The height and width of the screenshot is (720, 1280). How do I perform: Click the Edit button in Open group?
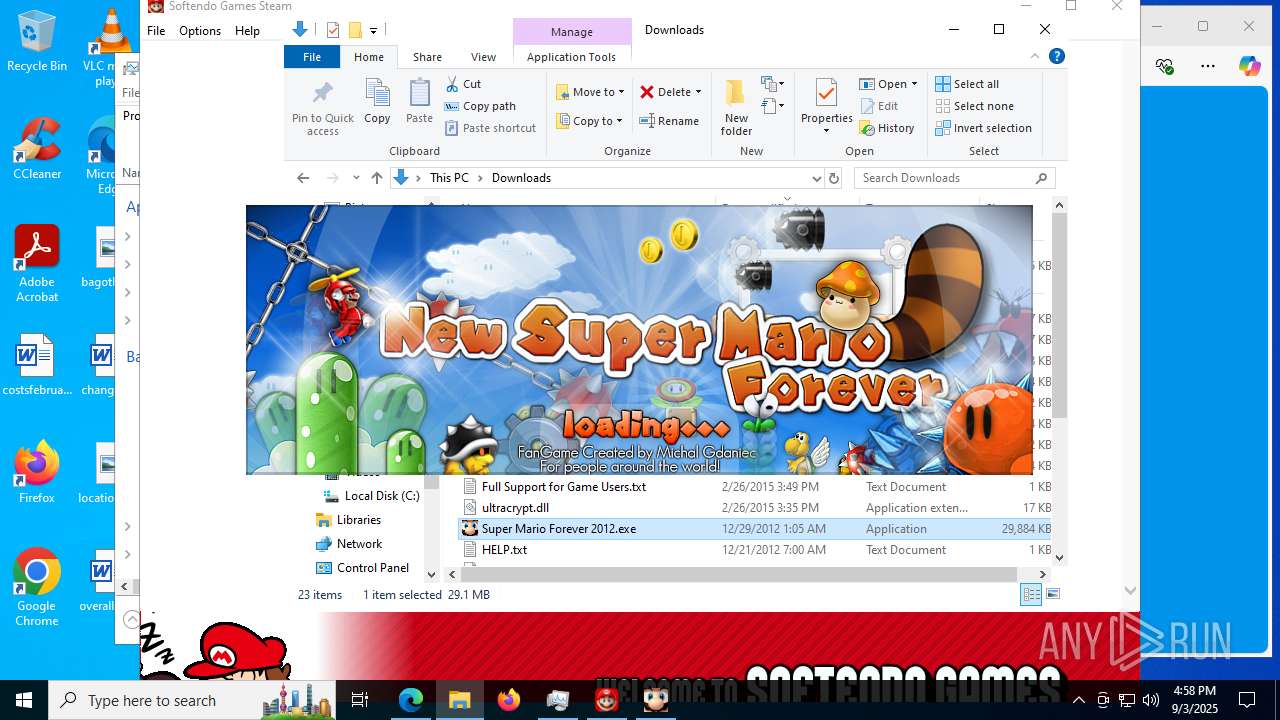(x=879, y=106)
